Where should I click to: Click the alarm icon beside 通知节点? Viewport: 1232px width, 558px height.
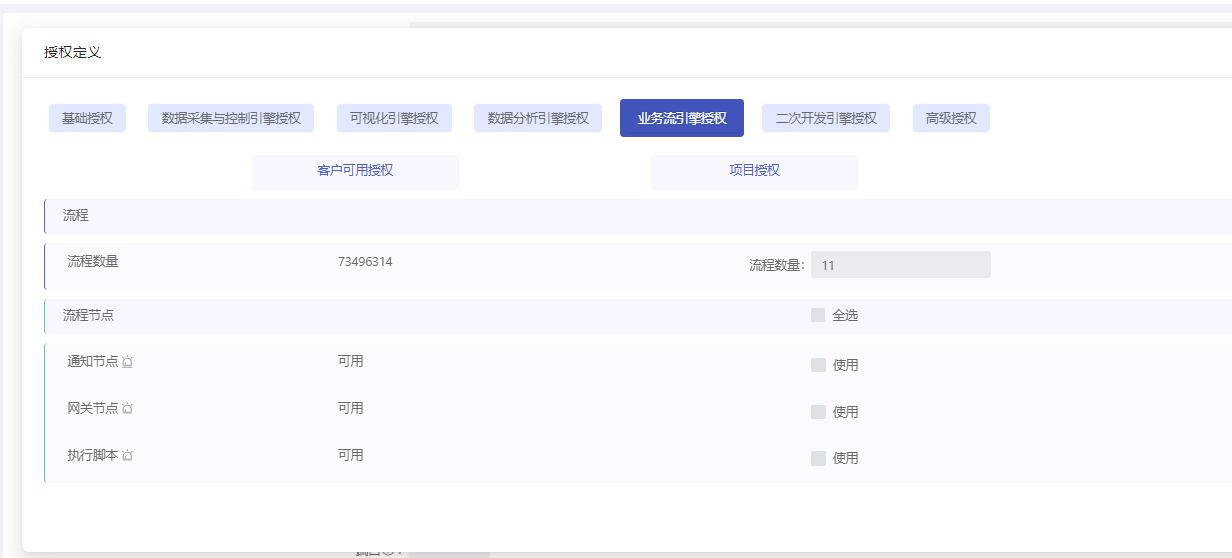[x=127, y=362]
